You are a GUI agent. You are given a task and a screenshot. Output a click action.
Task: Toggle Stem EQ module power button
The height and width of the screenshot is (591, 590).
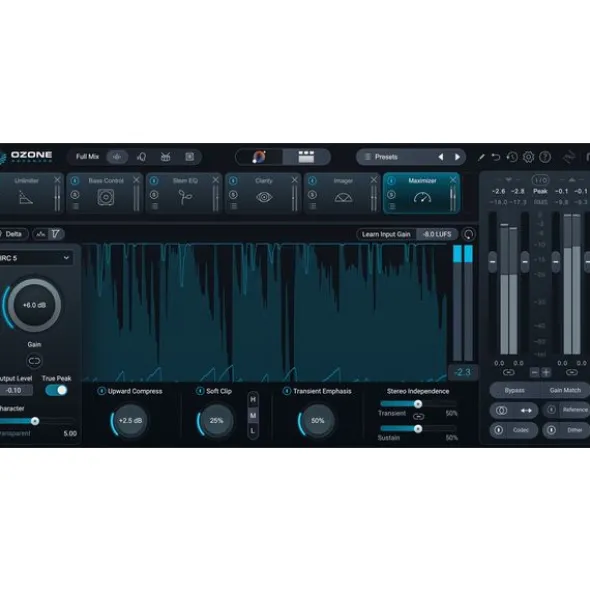tap(154, 181)
